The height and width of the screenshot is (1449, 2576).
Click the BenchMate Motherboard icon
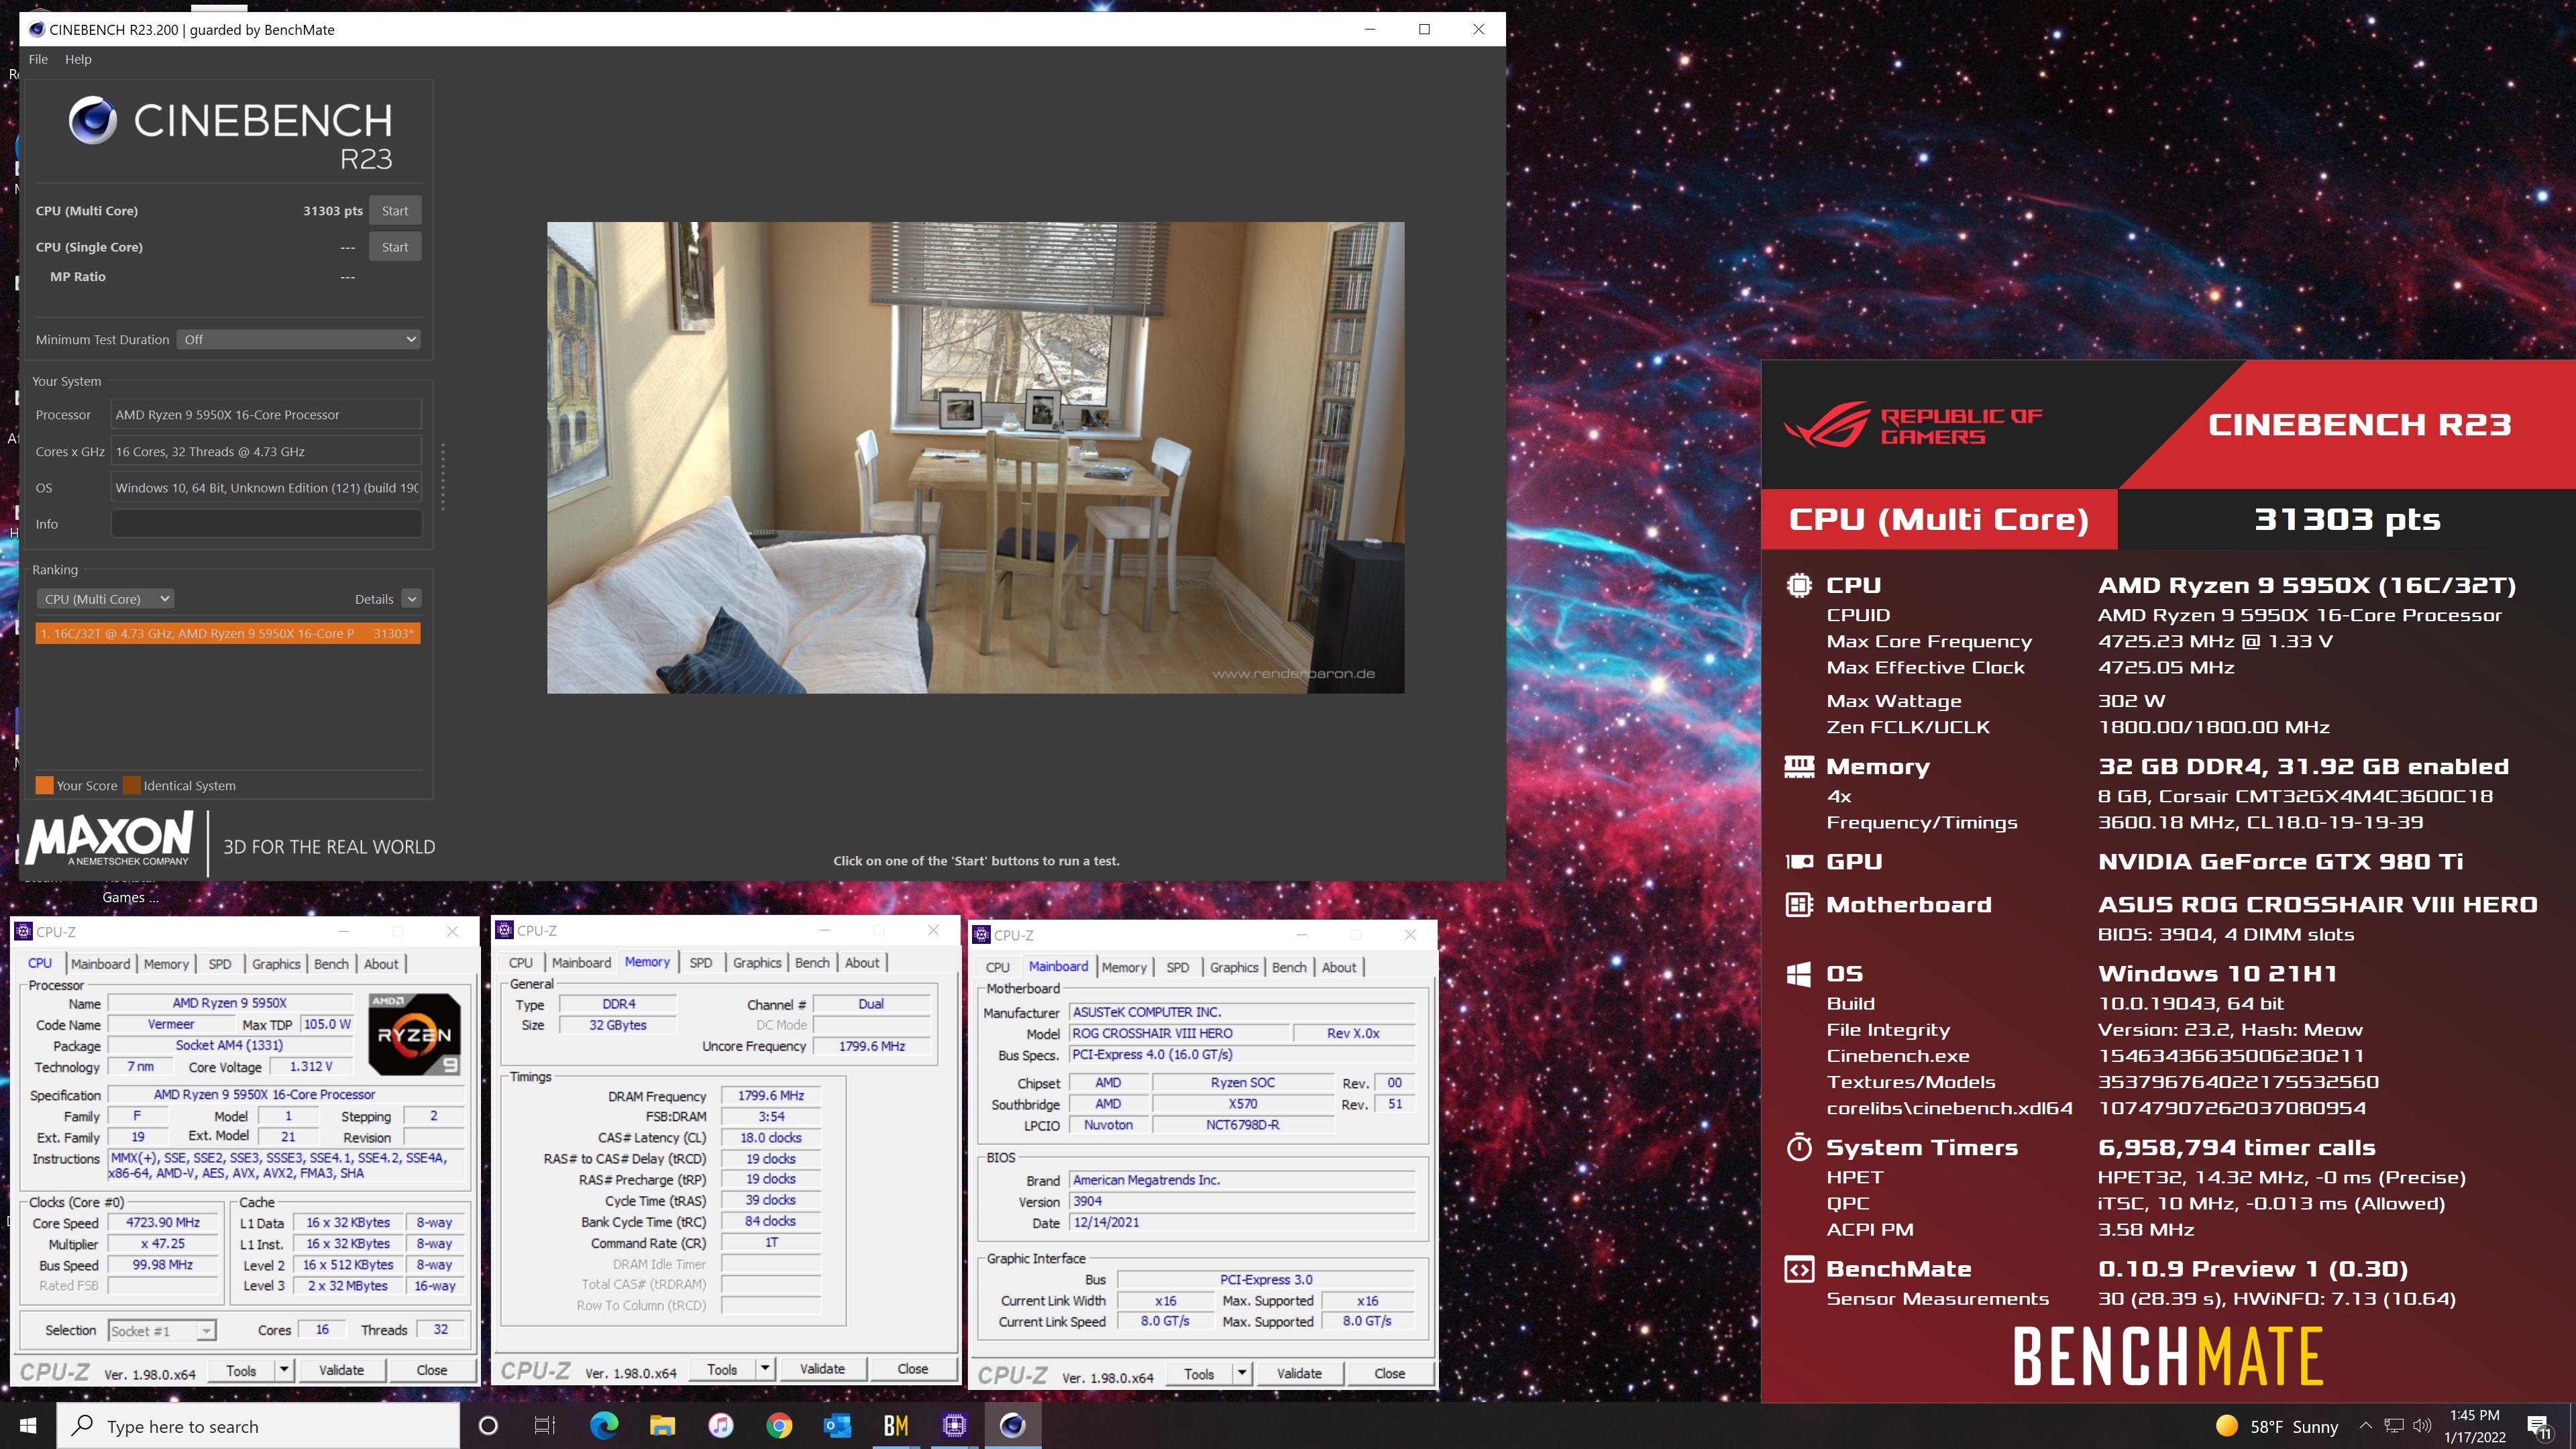(1799, 904)
